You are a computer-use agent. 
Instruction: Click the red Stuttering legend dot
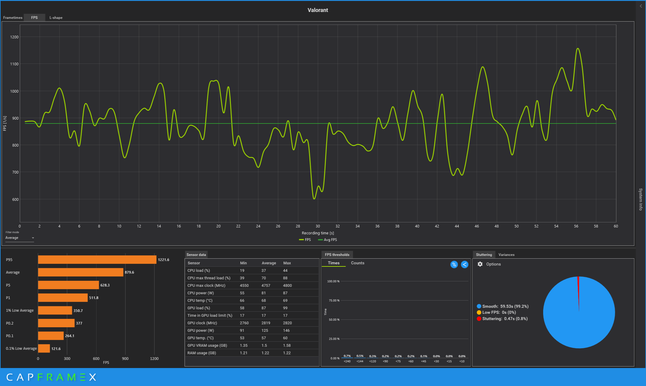[x=479, y=318]
